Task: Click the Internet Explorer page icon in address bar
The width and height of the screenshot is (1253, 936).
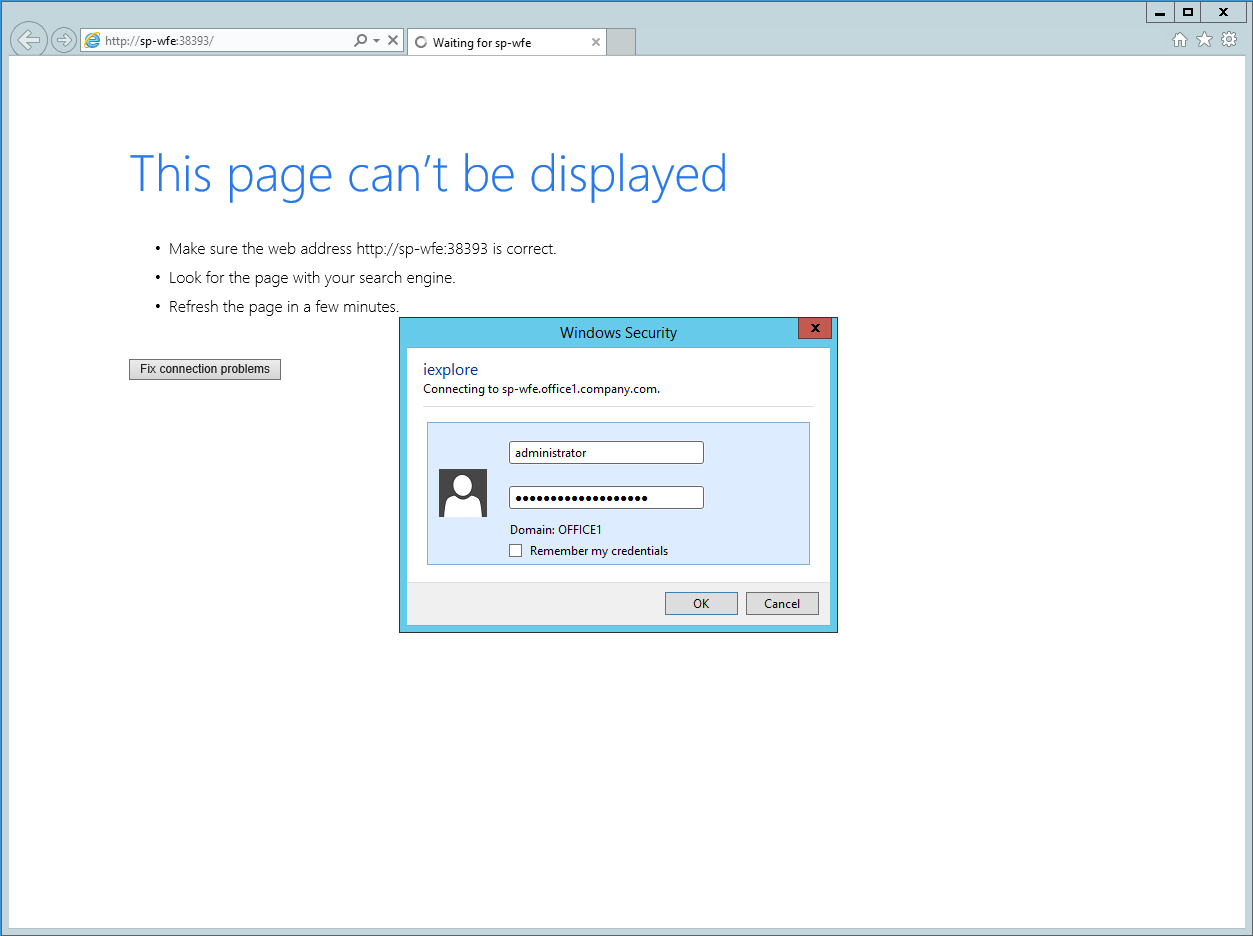Action: pyautogui.click(x=93, y=41)
